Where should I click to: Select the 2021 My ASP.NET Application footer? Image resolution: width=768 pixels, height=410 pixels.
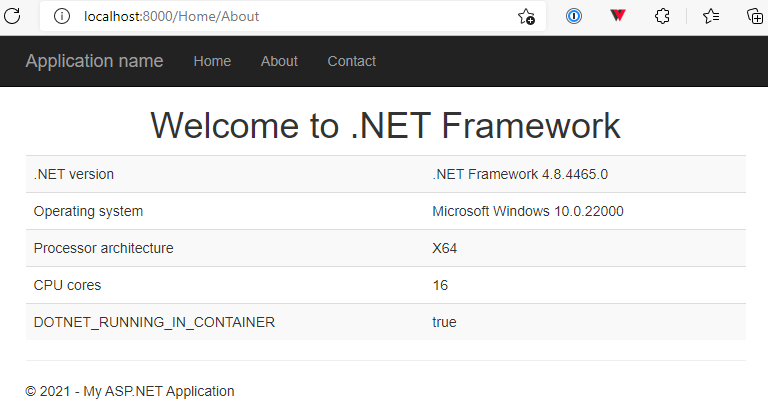[x=130, y=391]
